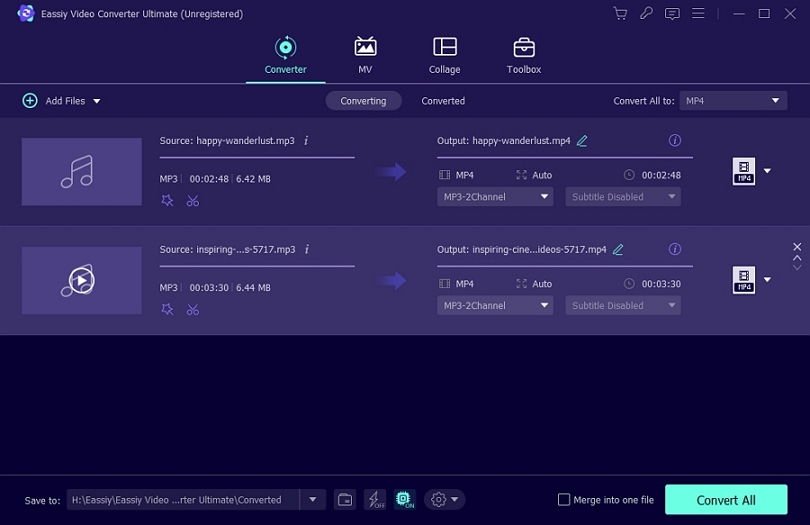
Task: Open the output folder icon
Action: [x=345, y=500]
